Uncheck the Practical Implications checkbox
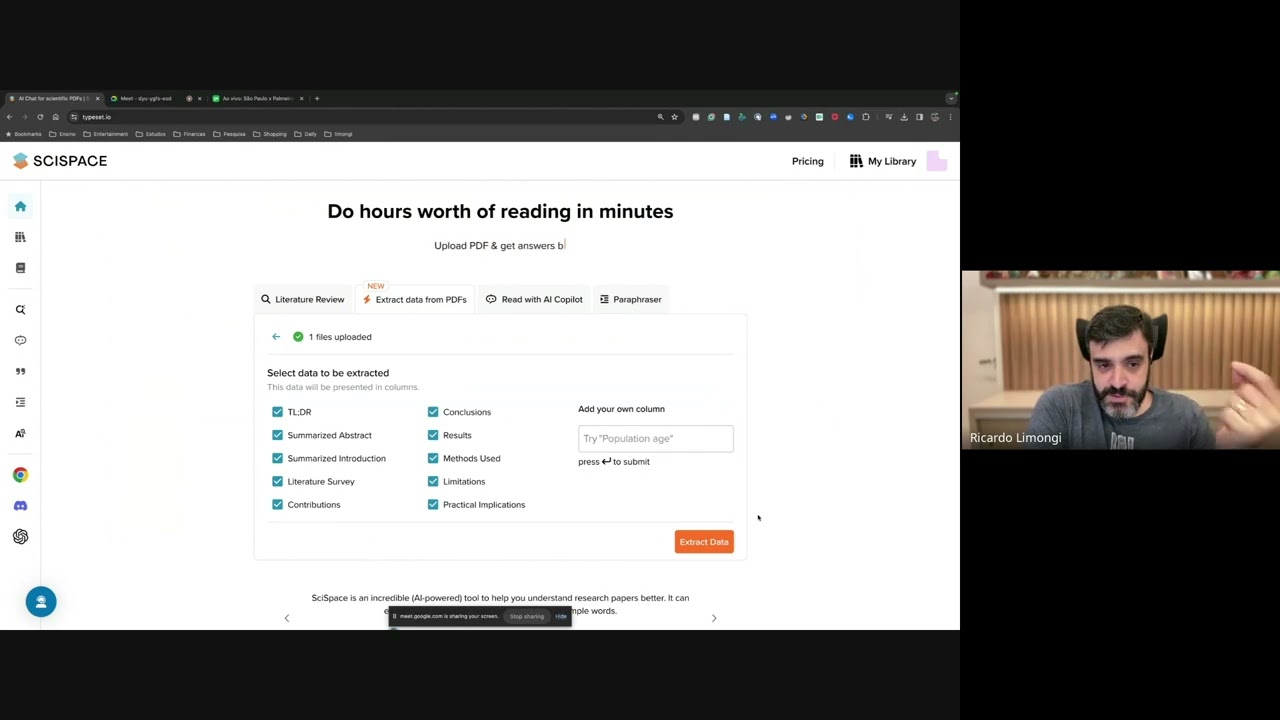The width and height of the screenshot is (1280, 720). [x=433, y=504]
